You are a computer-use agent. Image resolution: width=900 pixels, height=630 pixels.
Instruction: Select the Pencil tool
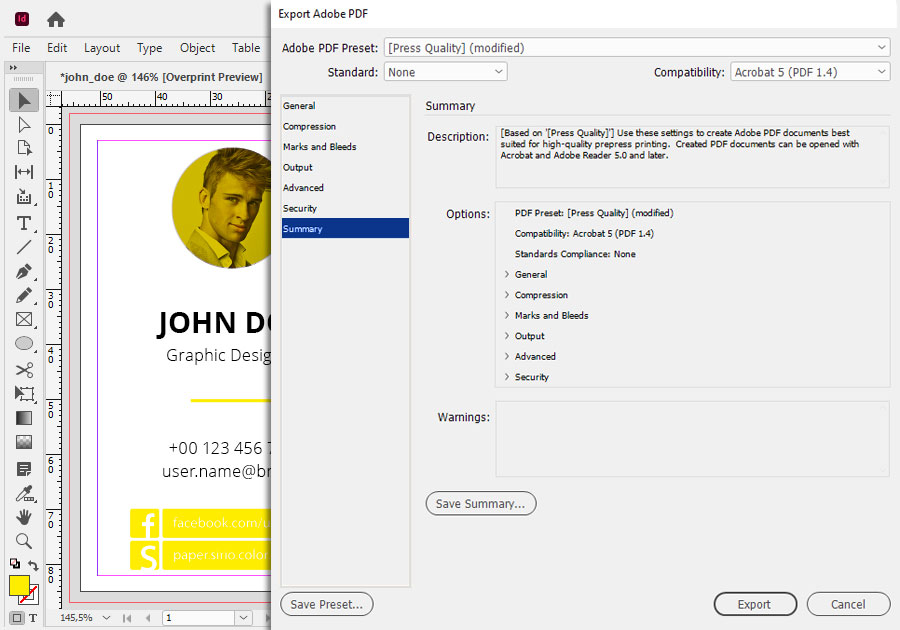point(24,295)
